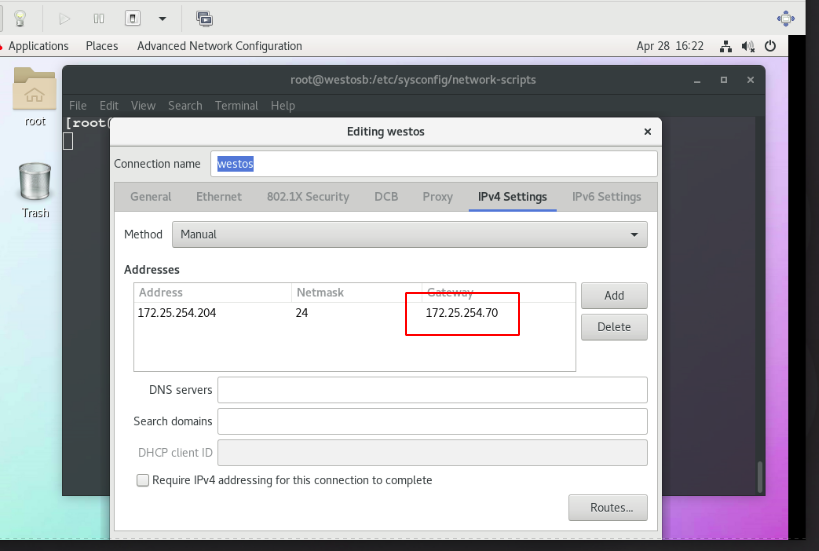The height and width of the screenshot is (551, 819).
Task: Open the Applications menu
Action: [38, 46]
